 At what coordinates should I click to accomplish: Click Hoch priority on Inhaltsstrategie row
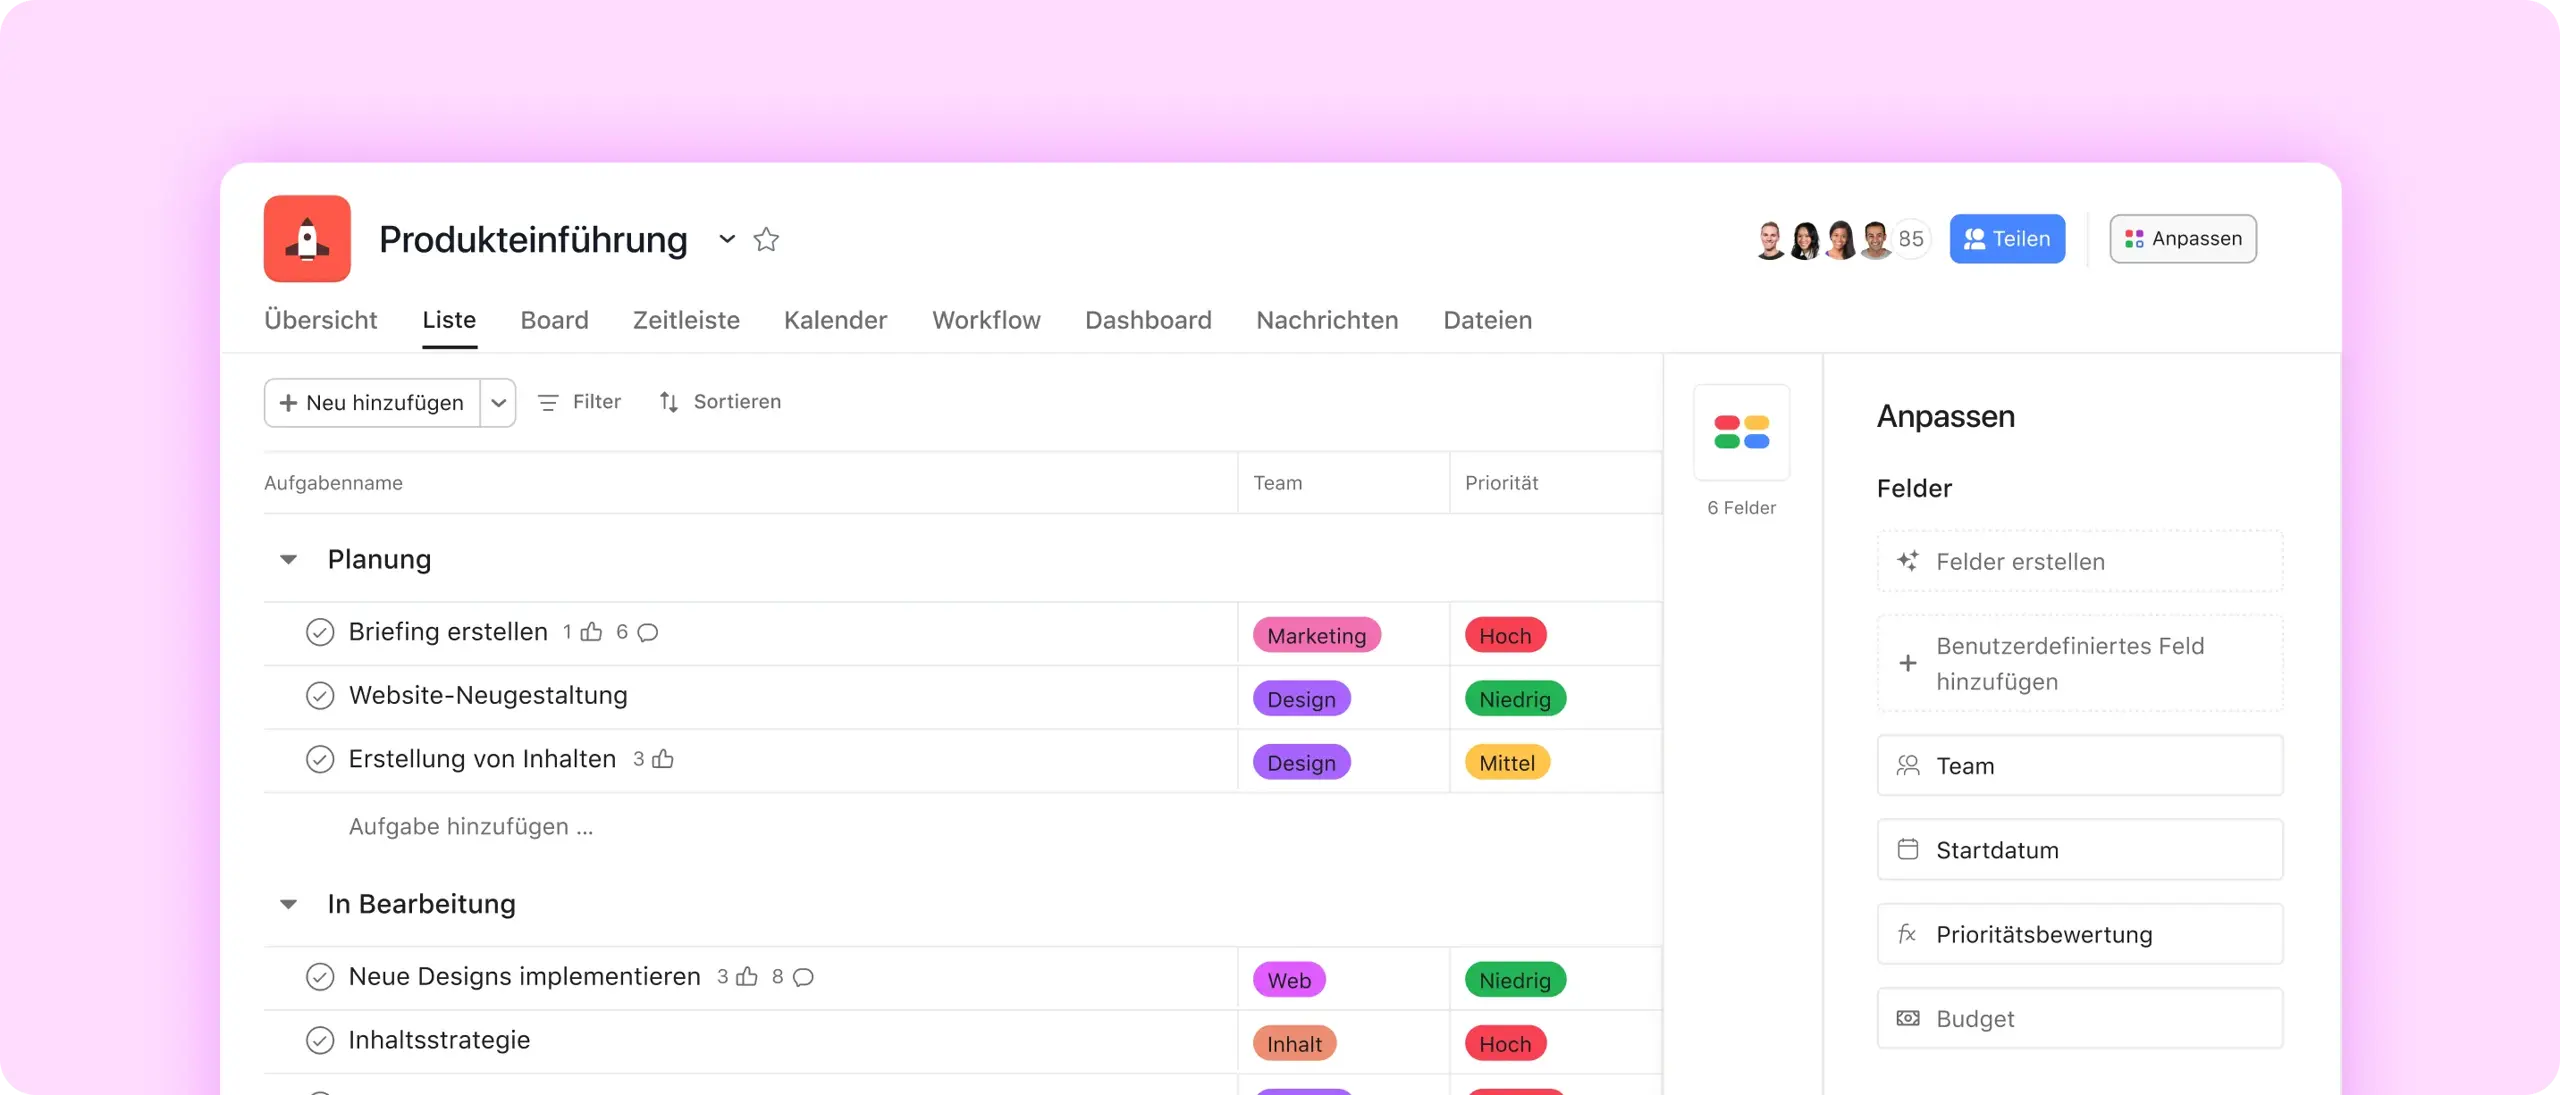click(1505, 1044)
